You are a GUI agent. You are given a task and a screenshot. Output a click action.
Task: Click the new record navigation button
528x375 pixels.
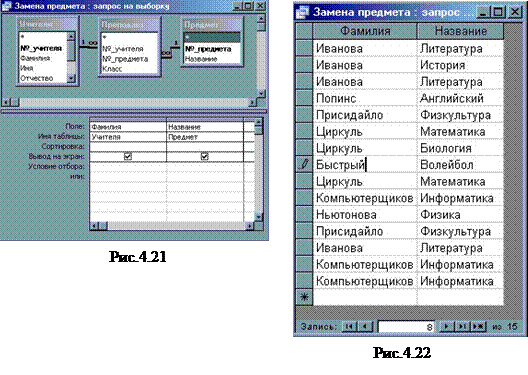coord(478,326)
